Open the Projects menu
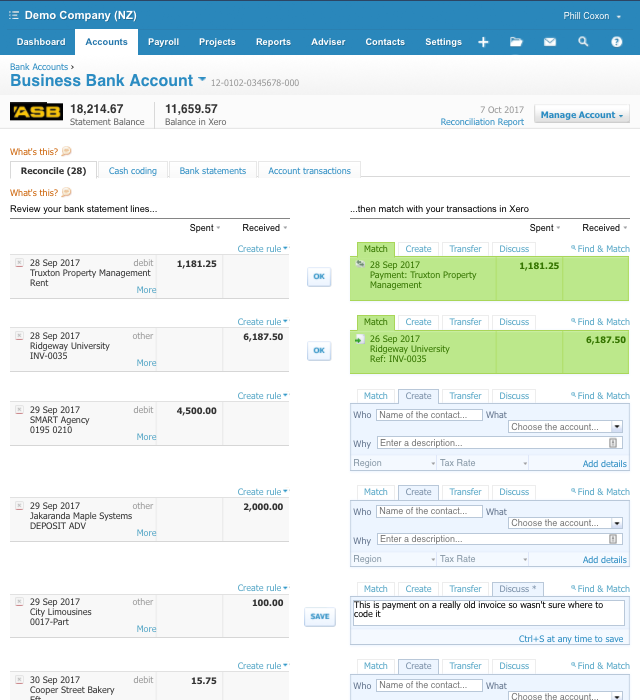Viewport: 640px width, 700px height. pyautogui.click(x=217, y=42)
